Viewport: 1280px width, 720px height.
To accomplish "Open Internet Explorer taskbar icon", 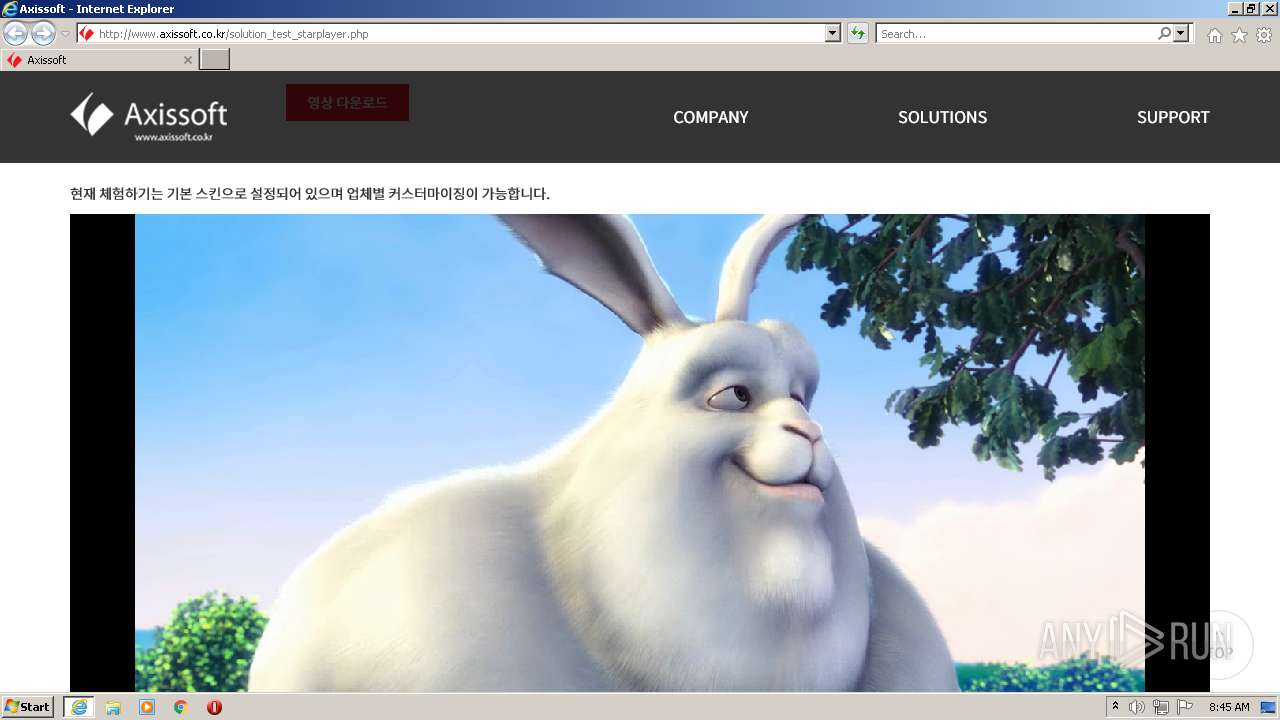I will [x=79, y=707].
